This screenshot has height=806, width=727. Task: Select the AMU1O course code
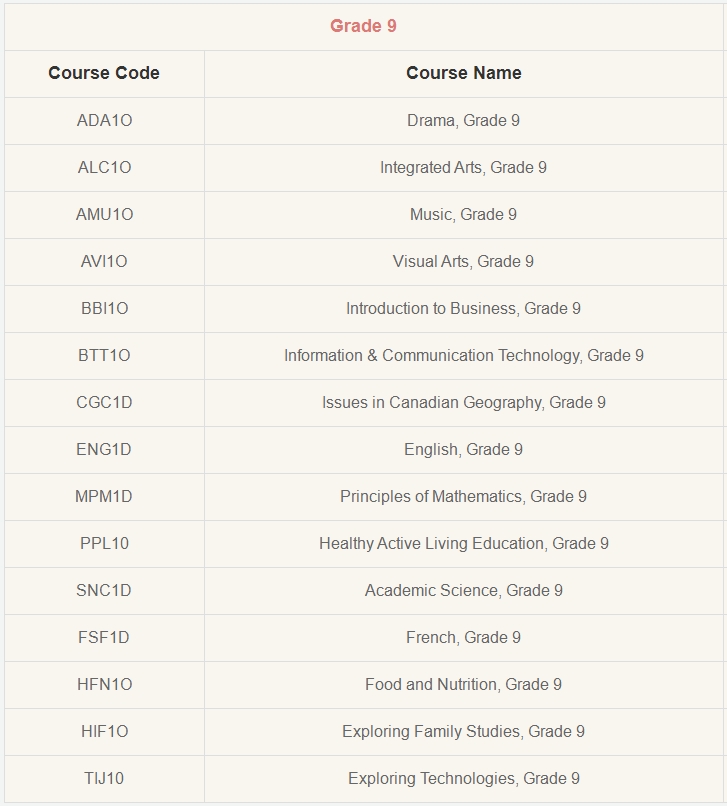point(104,214)
